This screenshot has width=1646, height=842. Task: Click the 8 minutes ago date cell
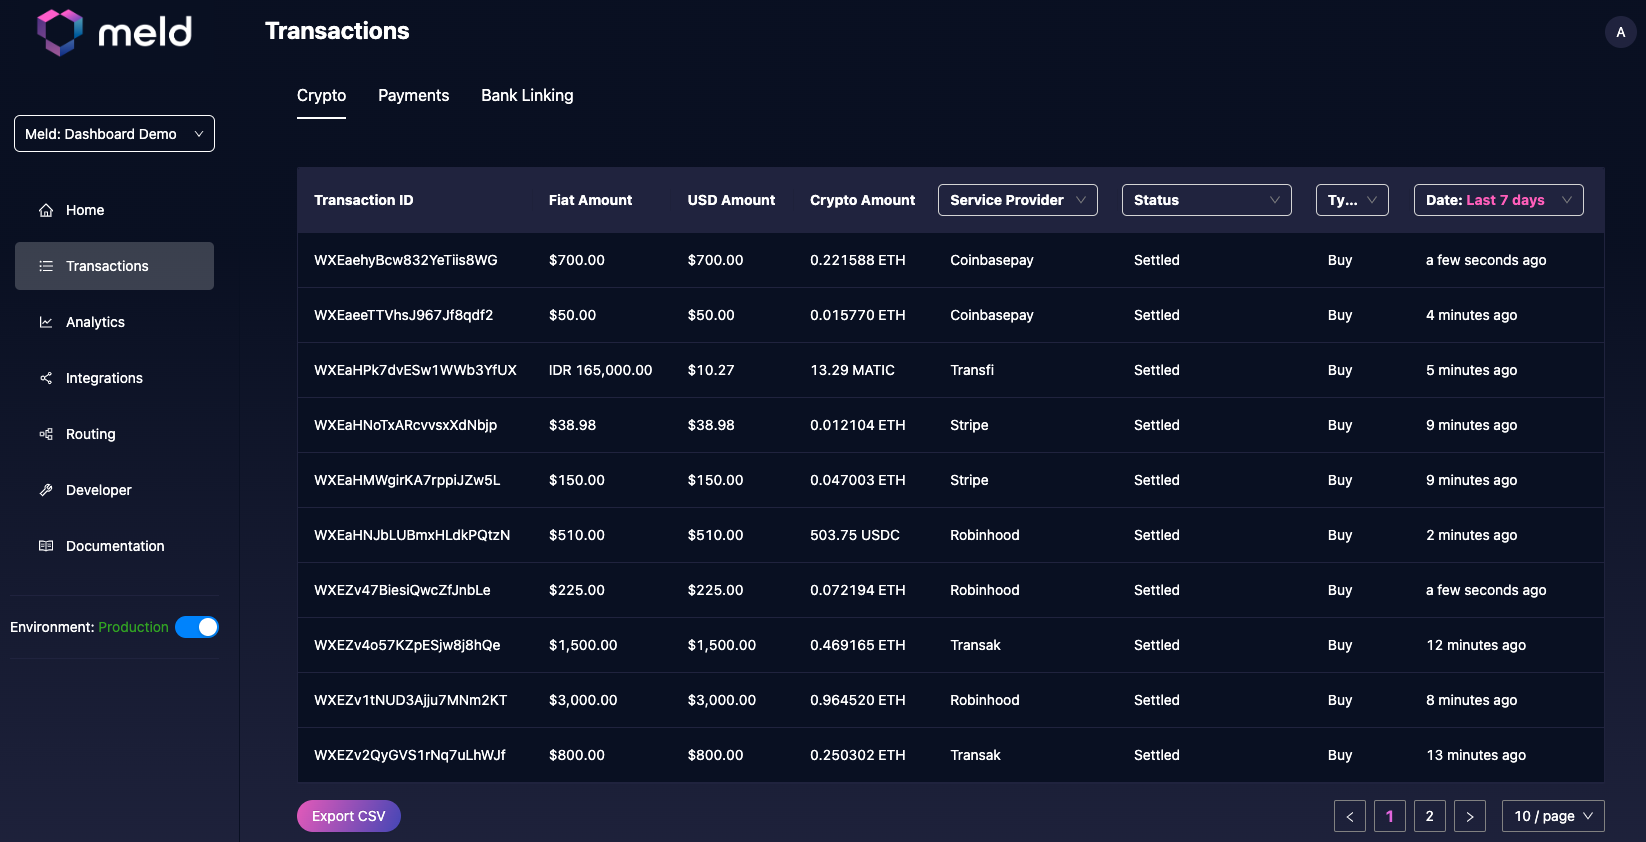(x=1472, y=700)
